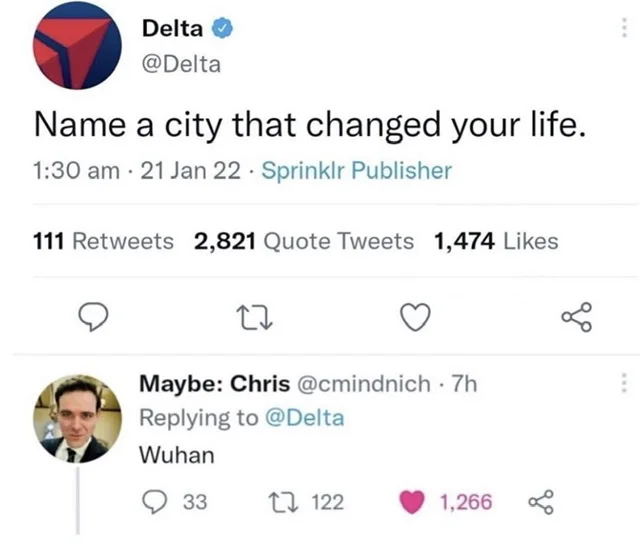Open the more options menu on Chris's reply
The width and height of the screenshot is (640, 547).
(x=624, y=383)
